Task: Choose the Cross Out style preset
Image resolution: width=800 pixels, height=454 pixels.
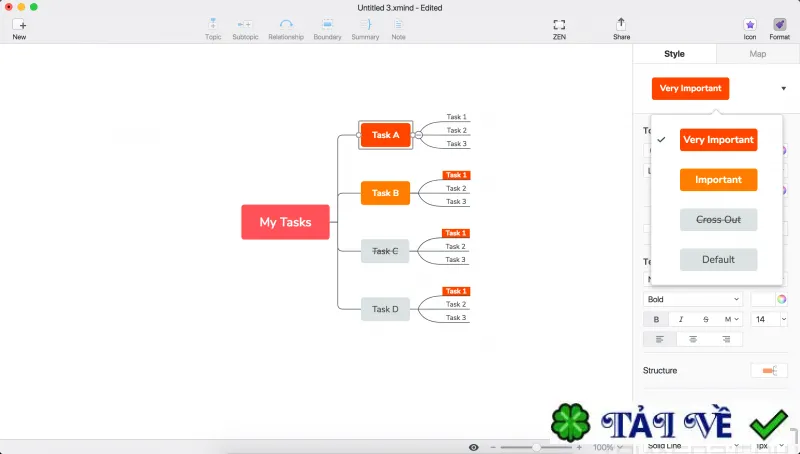Action: click(x=718, y=219)
